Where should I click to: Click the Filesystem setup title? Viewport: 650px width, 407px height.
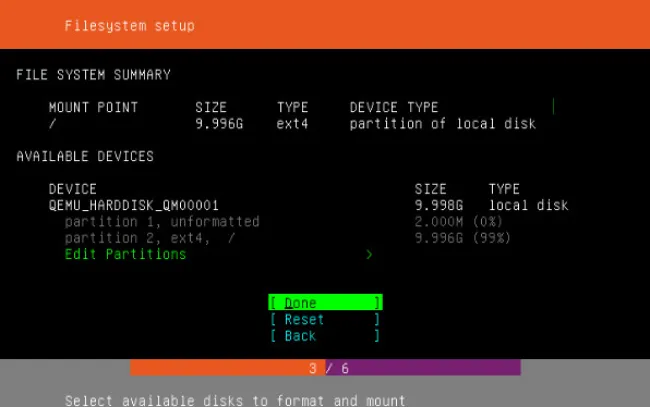[130, 26]
